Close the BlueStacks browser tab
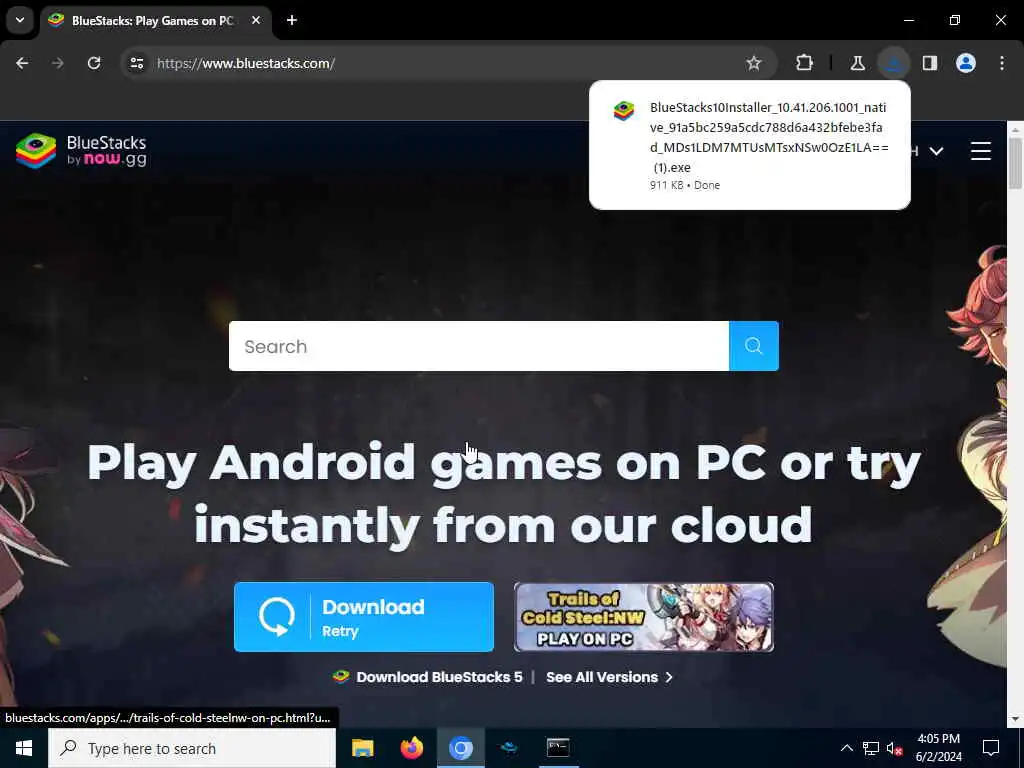Viewport: 1024px width, 768px height. click(x=256, y=20)
